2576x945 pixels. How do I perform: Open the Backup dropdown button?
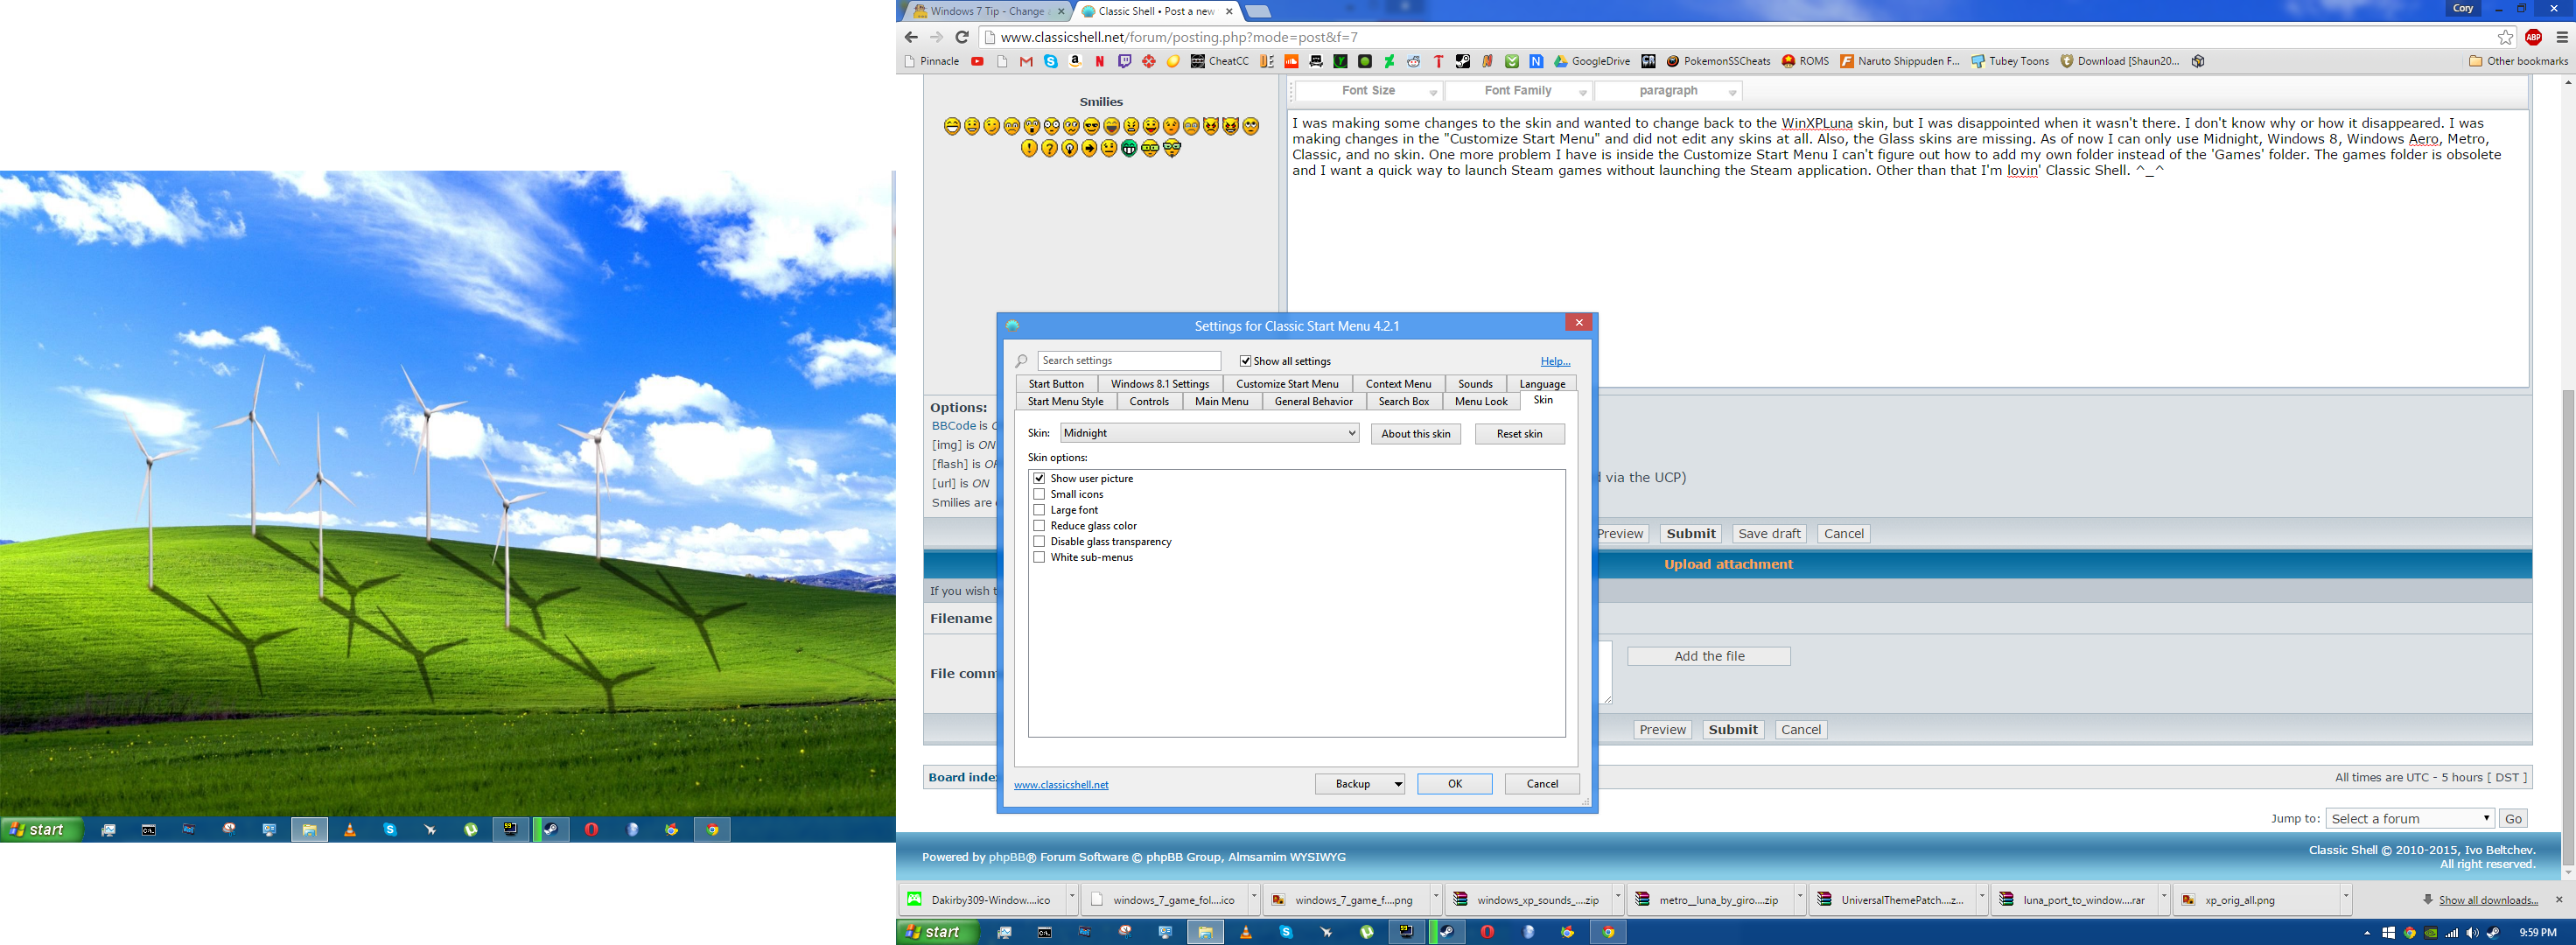tap(1360, 784)
